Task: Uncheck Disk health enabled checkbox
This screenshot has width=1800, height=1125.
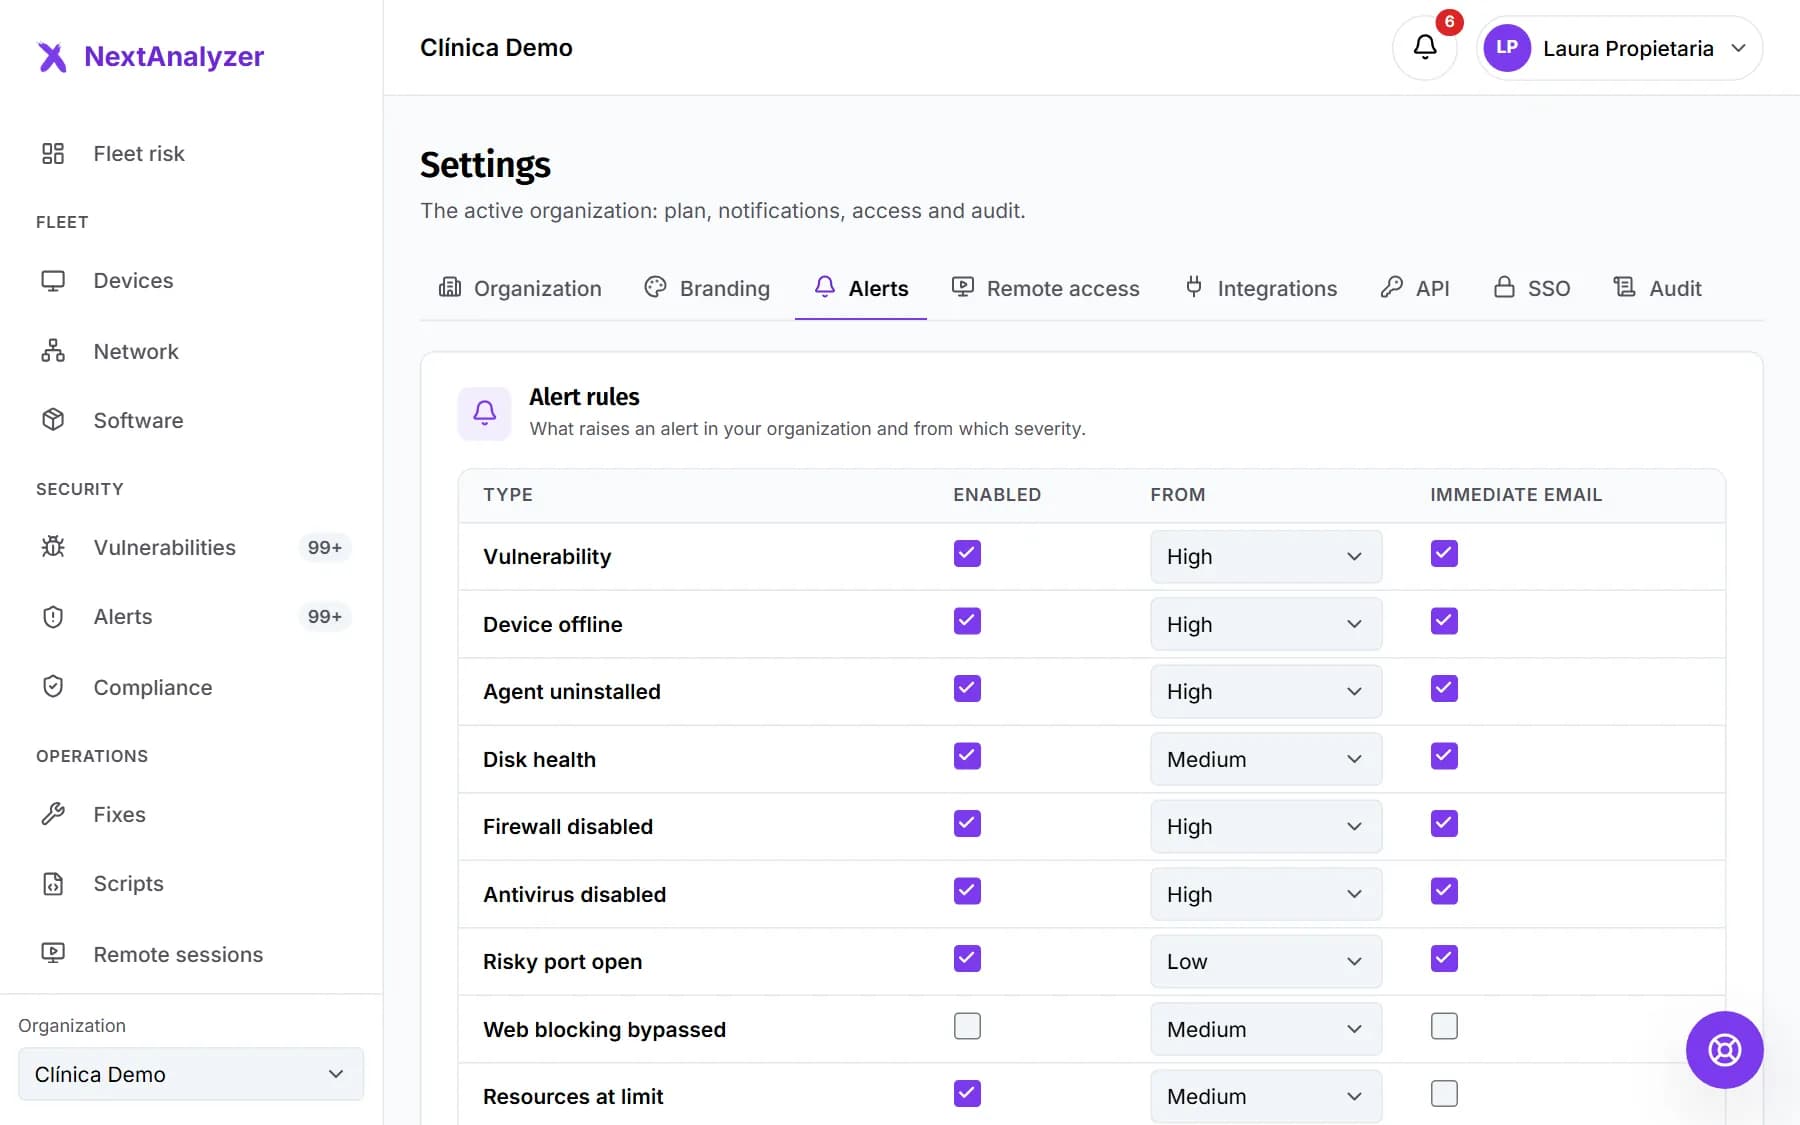Action: (x=967, y=756)
